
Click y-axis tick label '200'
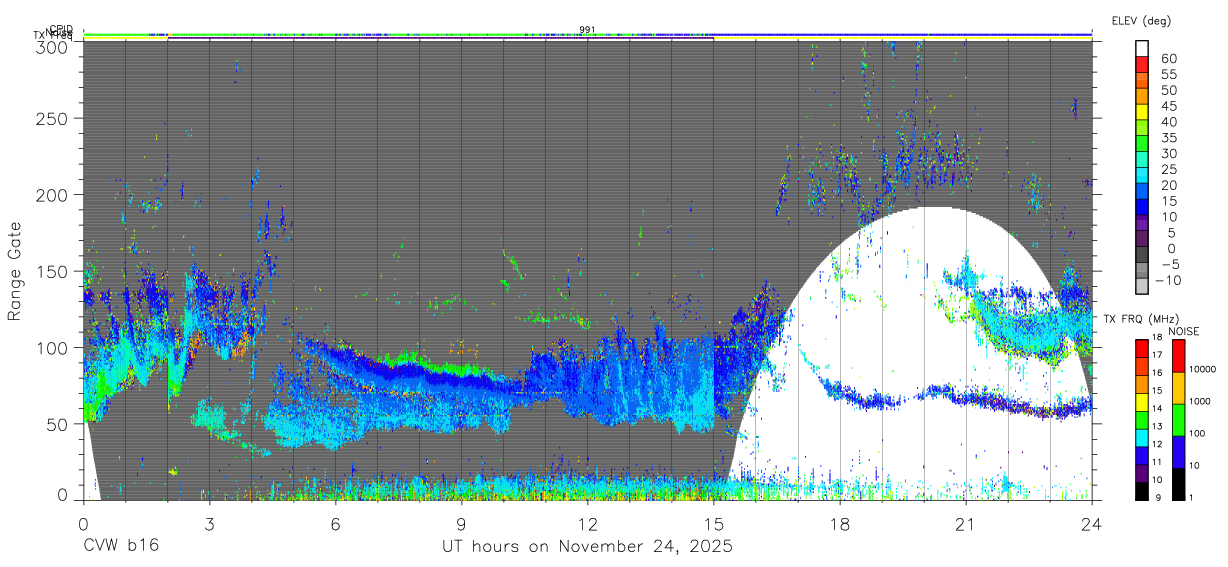[53, 194]
